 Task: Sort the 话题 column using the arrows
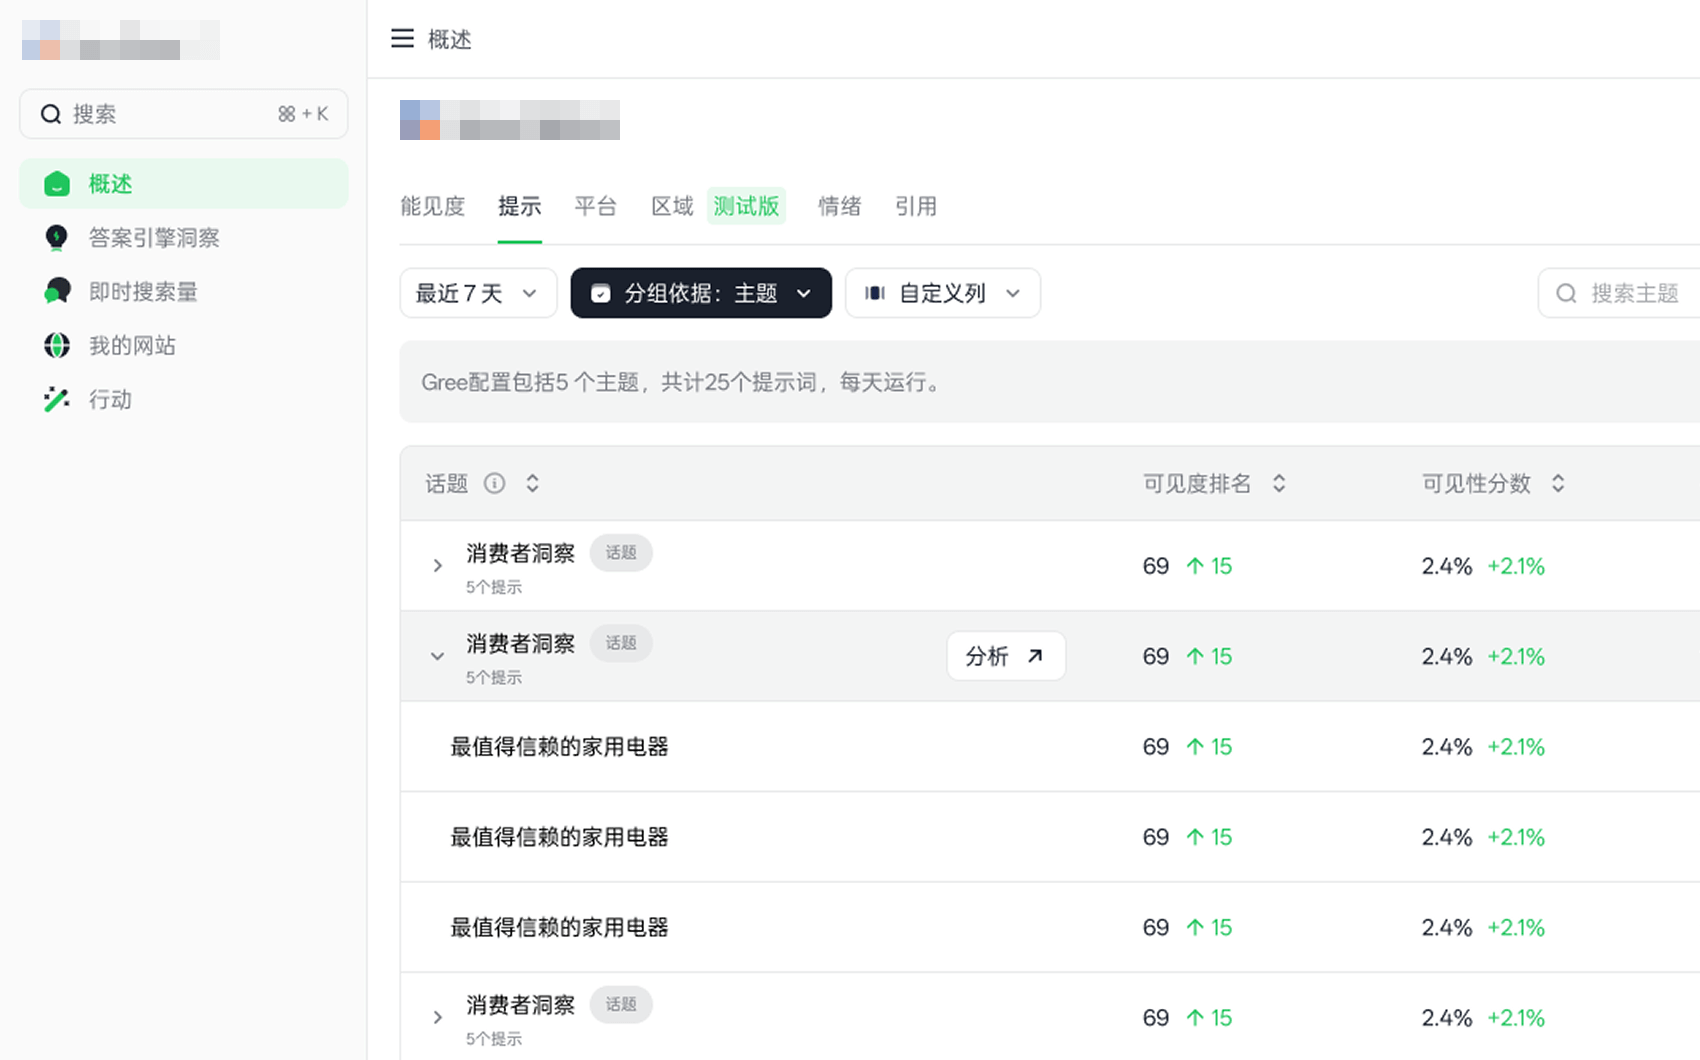533,484
